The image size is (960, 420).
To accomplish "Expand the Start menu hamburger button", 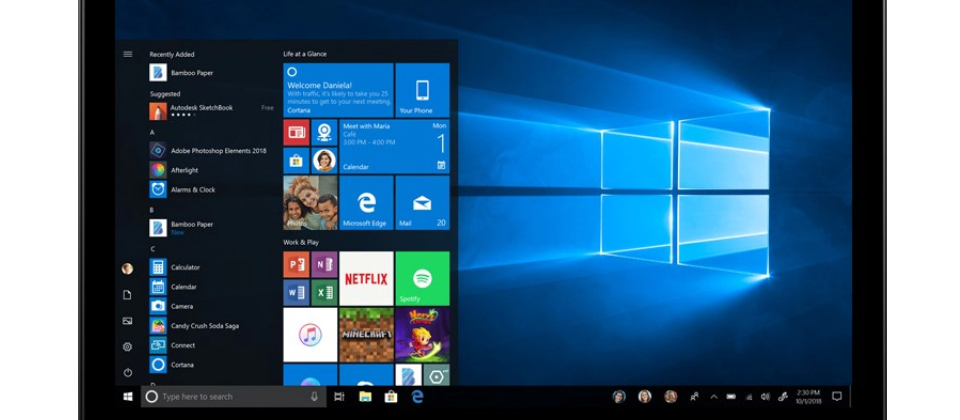I will tap(127, 54).
